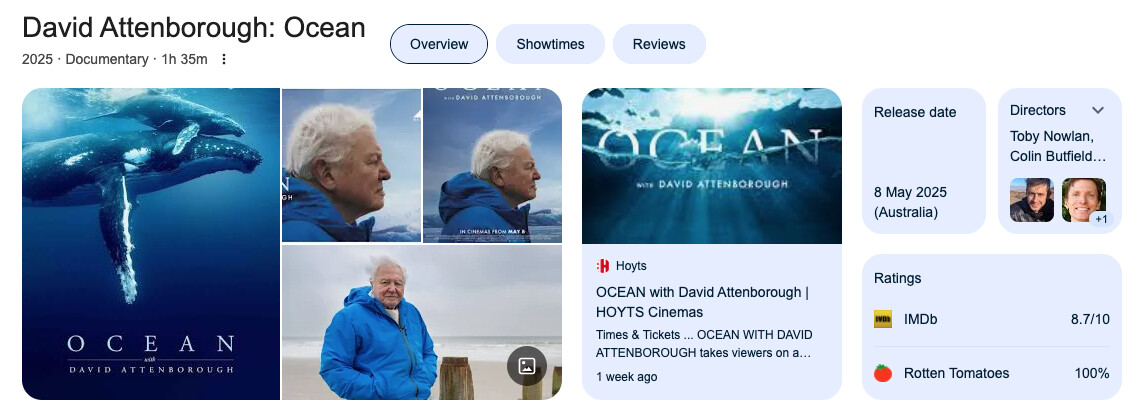Click the 'Hoyts' source name
This screenshot has width=1139, height=419.
[631, 266]
